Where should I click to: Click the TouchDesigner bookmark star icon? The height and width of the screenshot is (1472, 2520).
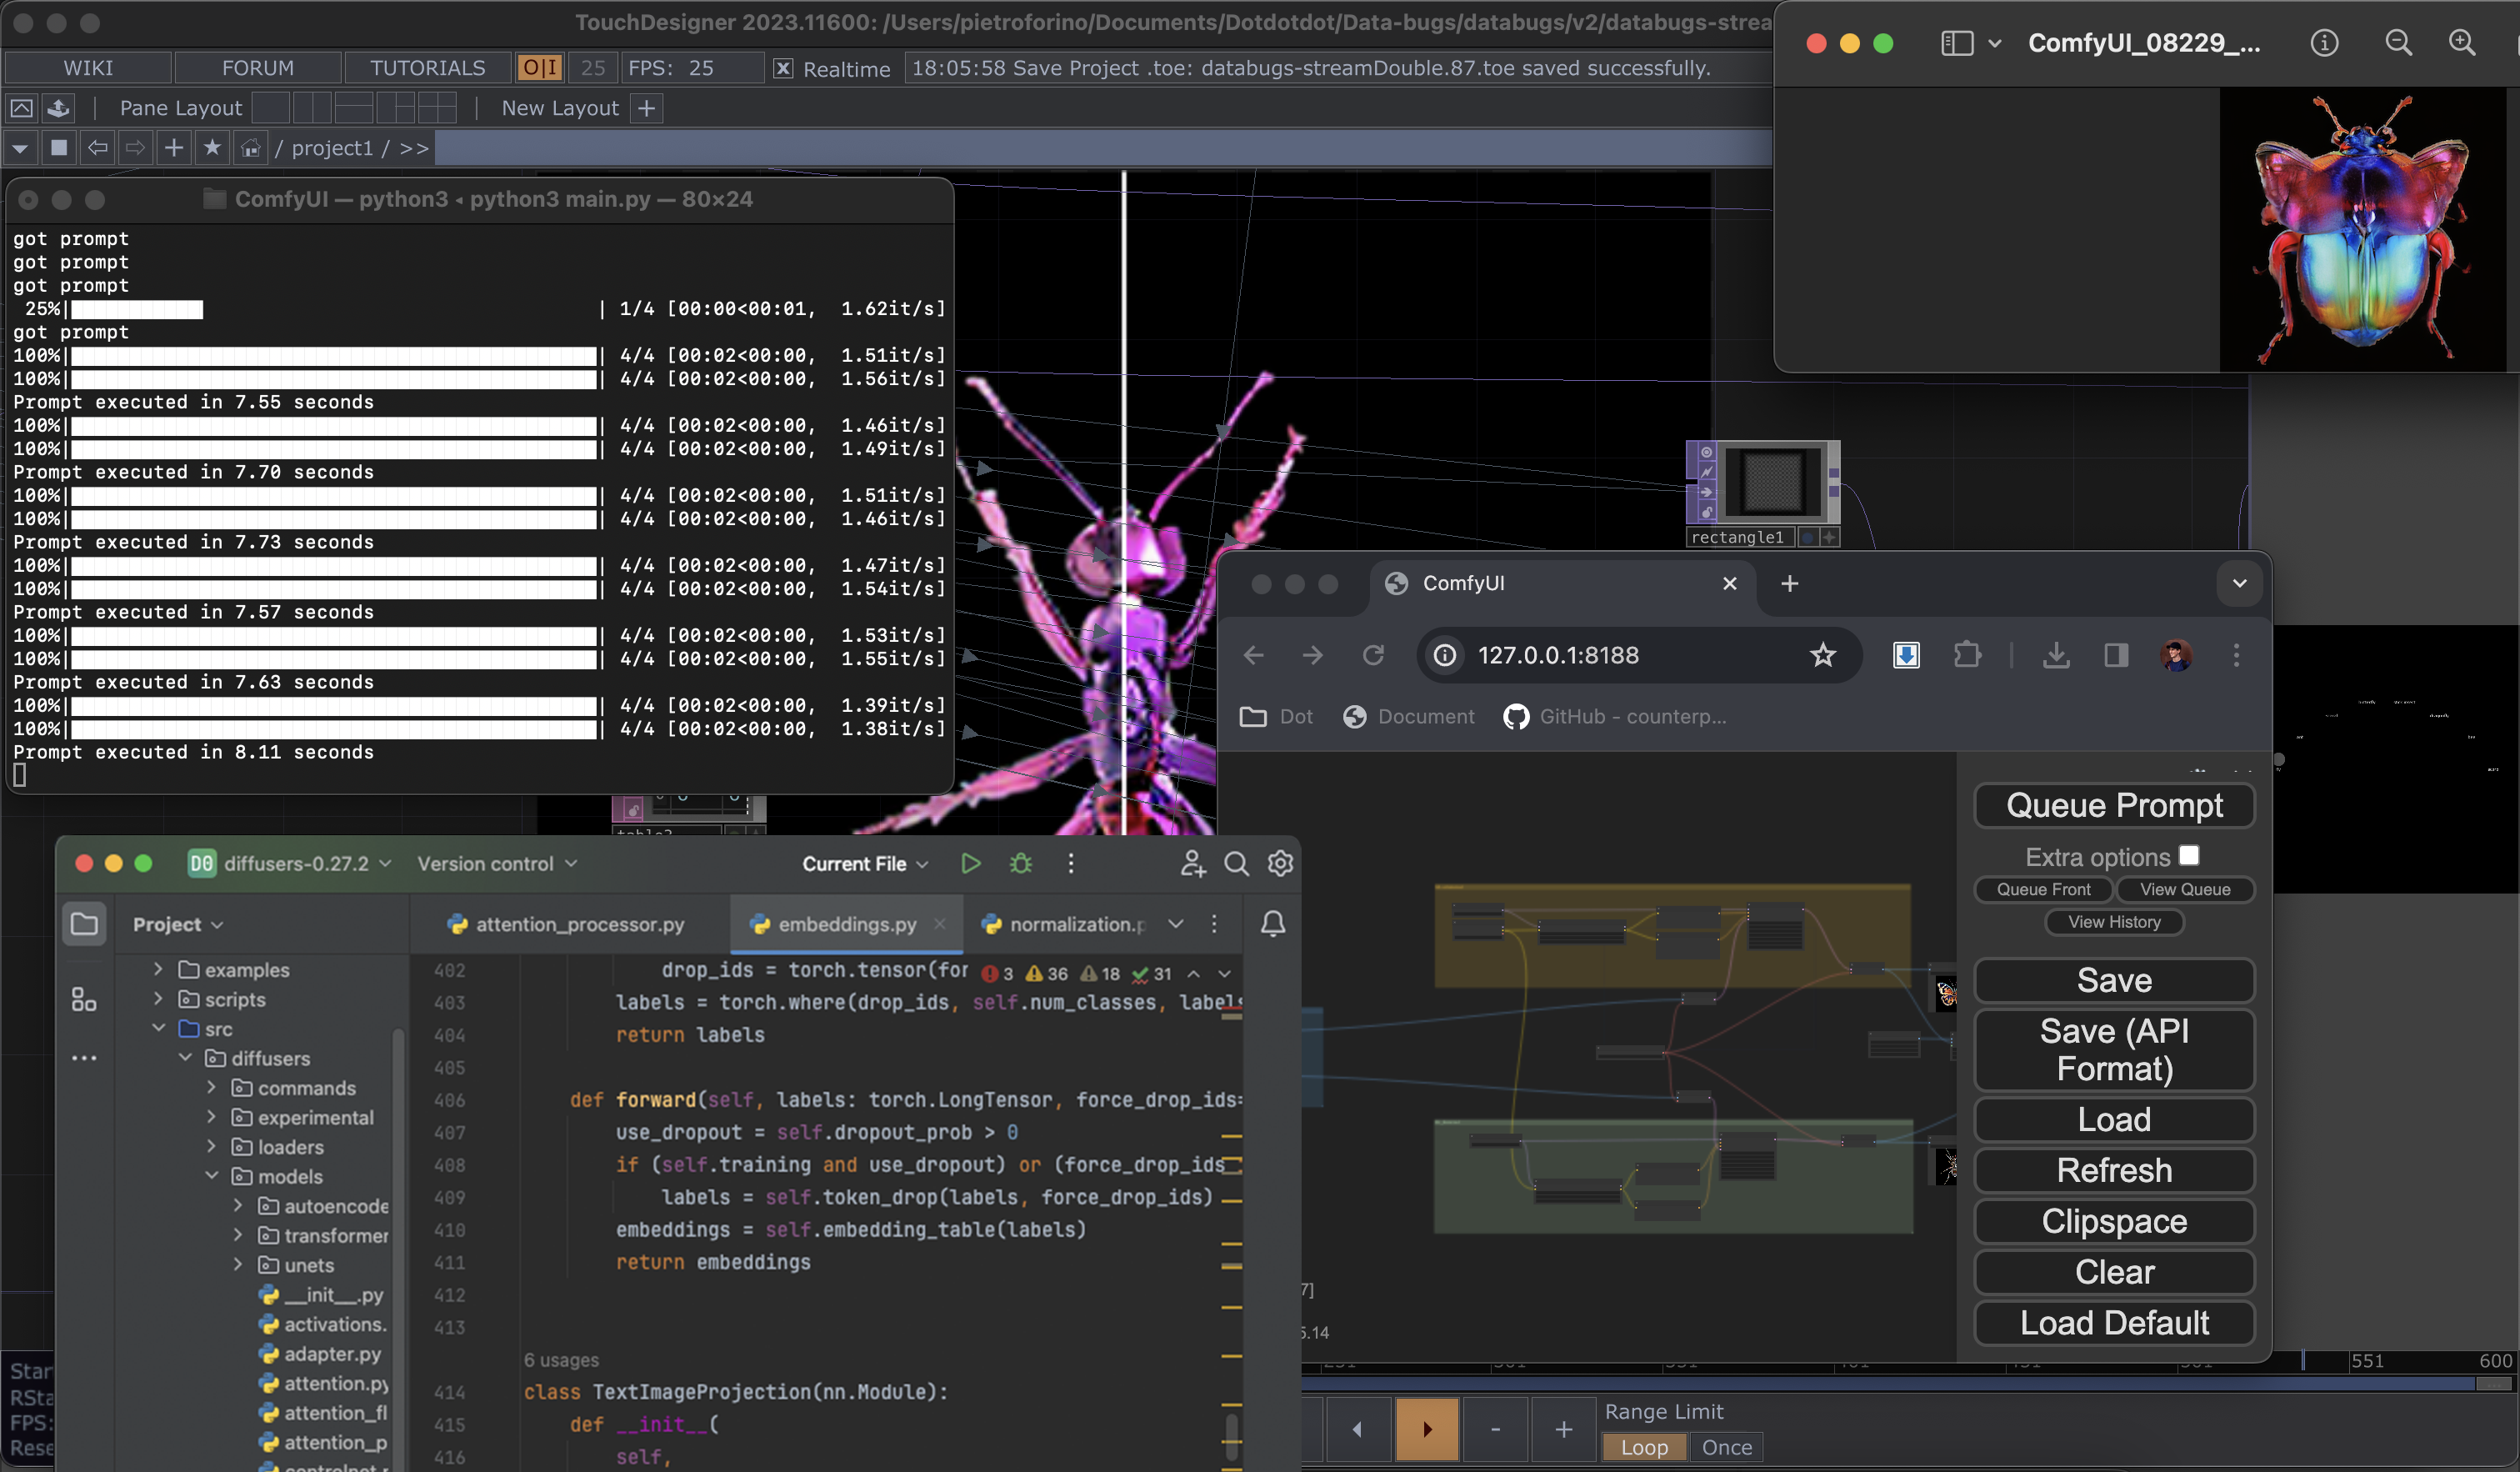[211, 148]
